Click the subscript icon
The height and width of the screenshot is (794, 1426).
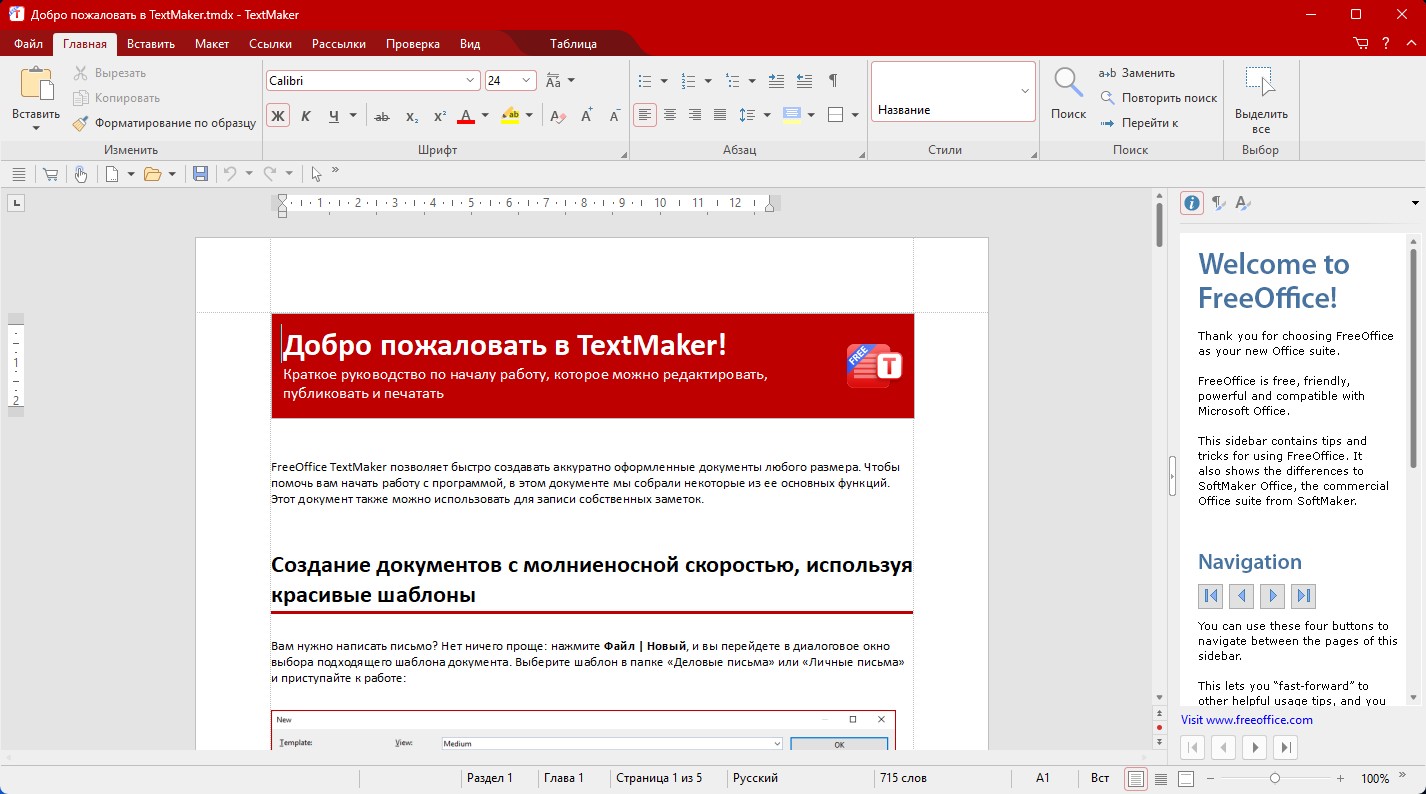click(x=412, y=116)
